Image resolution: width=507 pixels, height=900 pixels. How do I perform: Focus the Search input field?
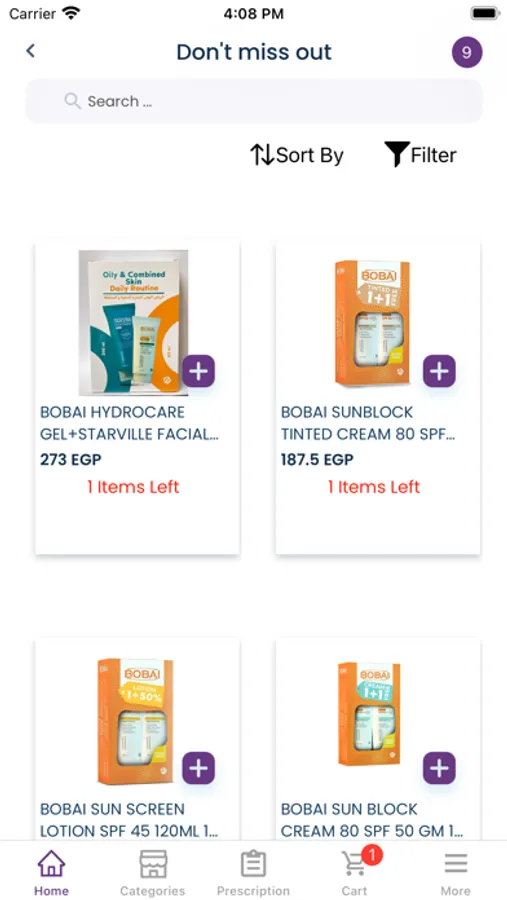[254, 101]
